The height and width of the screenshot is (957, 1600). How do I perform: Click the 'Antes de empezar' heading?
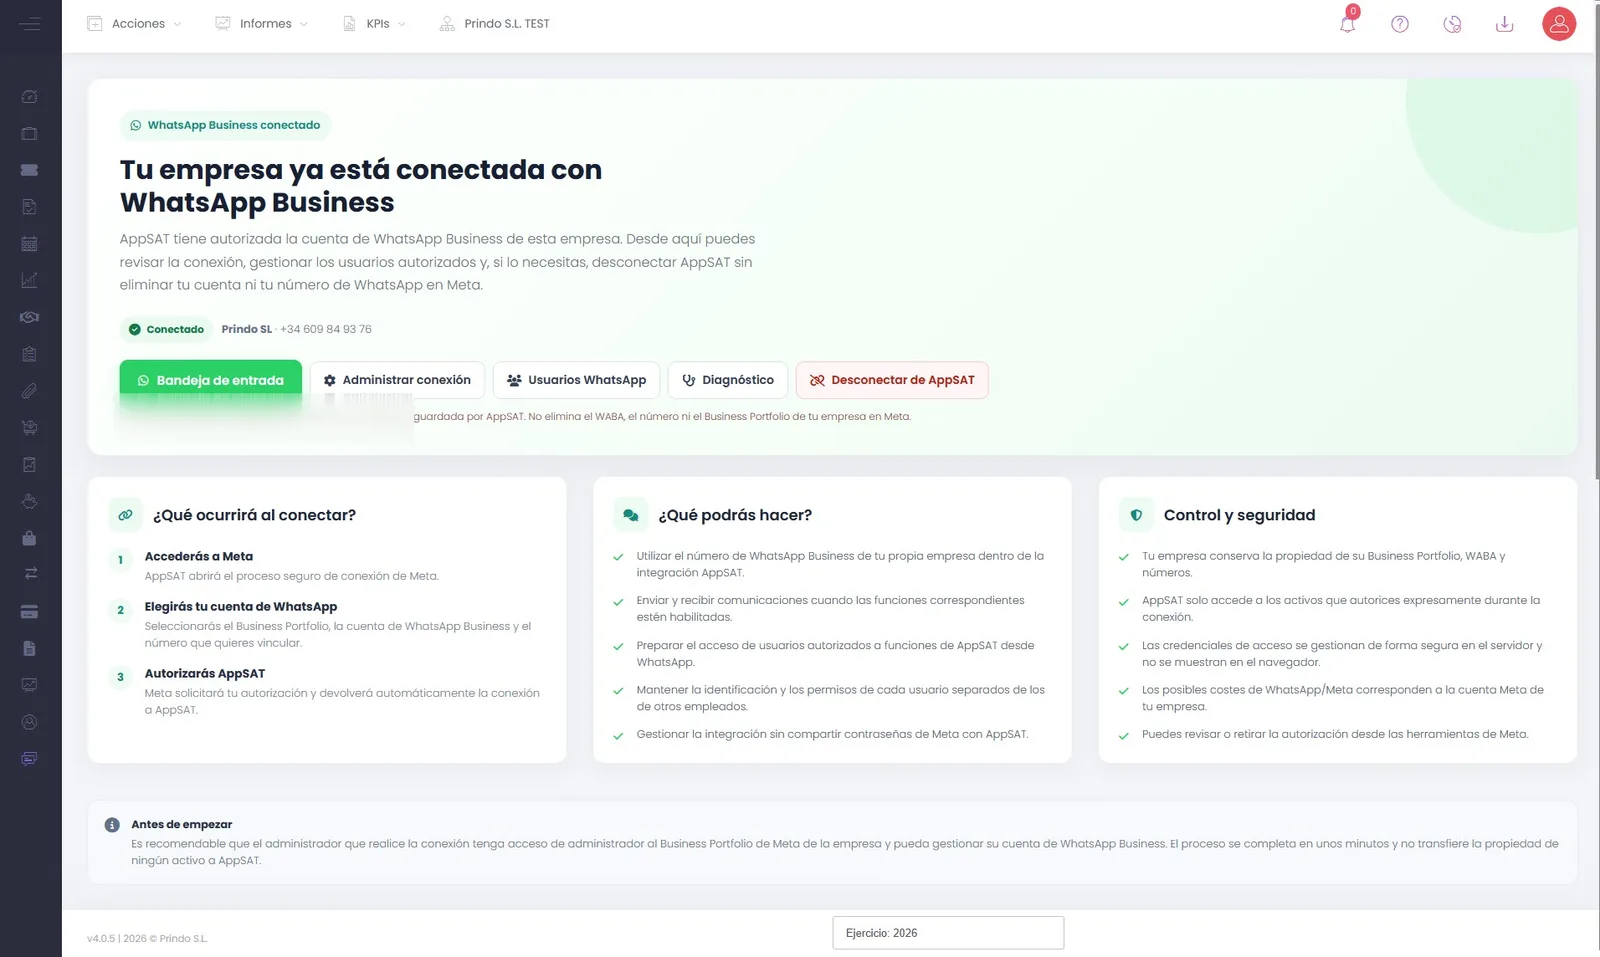click(182, 825)
